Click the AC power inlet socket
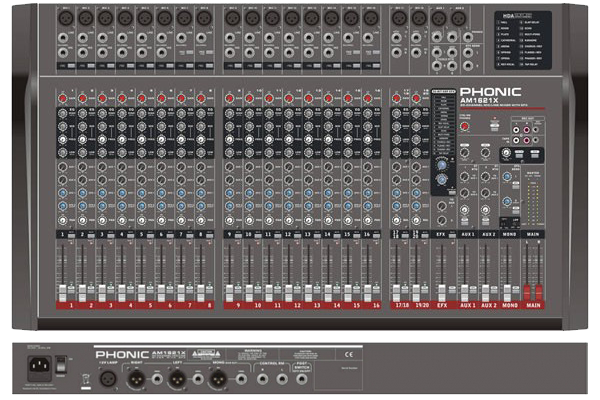 [x=38, y=367]
